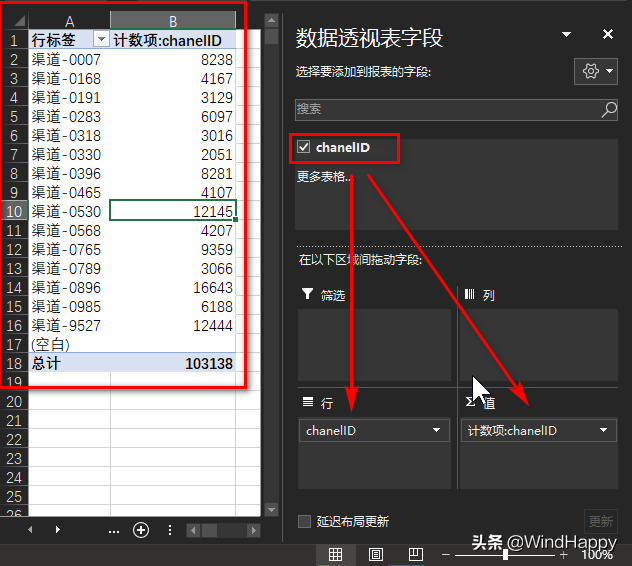The image size is (632, 566).
Task: Select column B header
Action: [173, 21]
